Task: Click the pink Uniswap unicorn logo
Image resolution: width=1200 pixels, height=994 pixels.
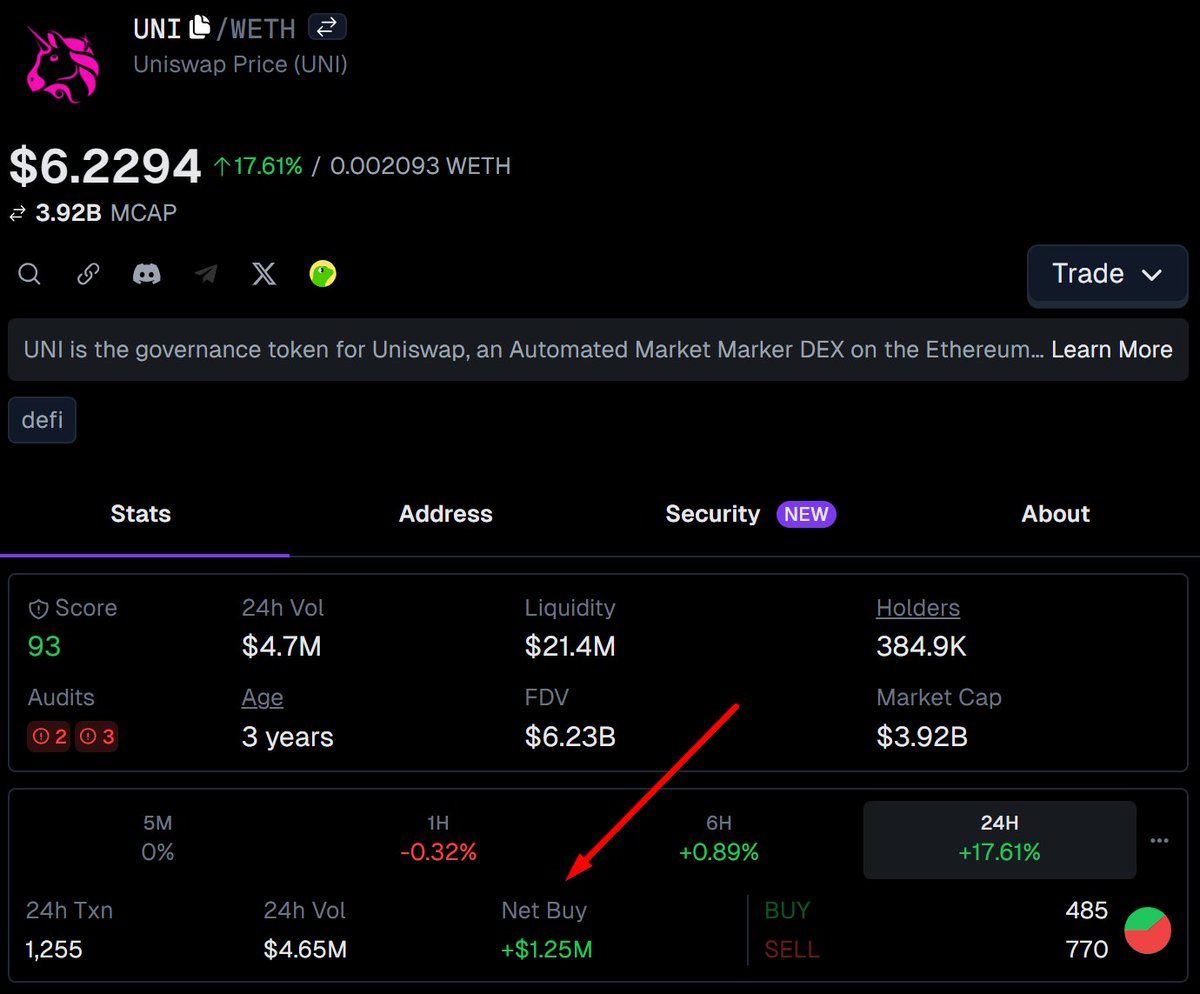Action: point(63,64)
